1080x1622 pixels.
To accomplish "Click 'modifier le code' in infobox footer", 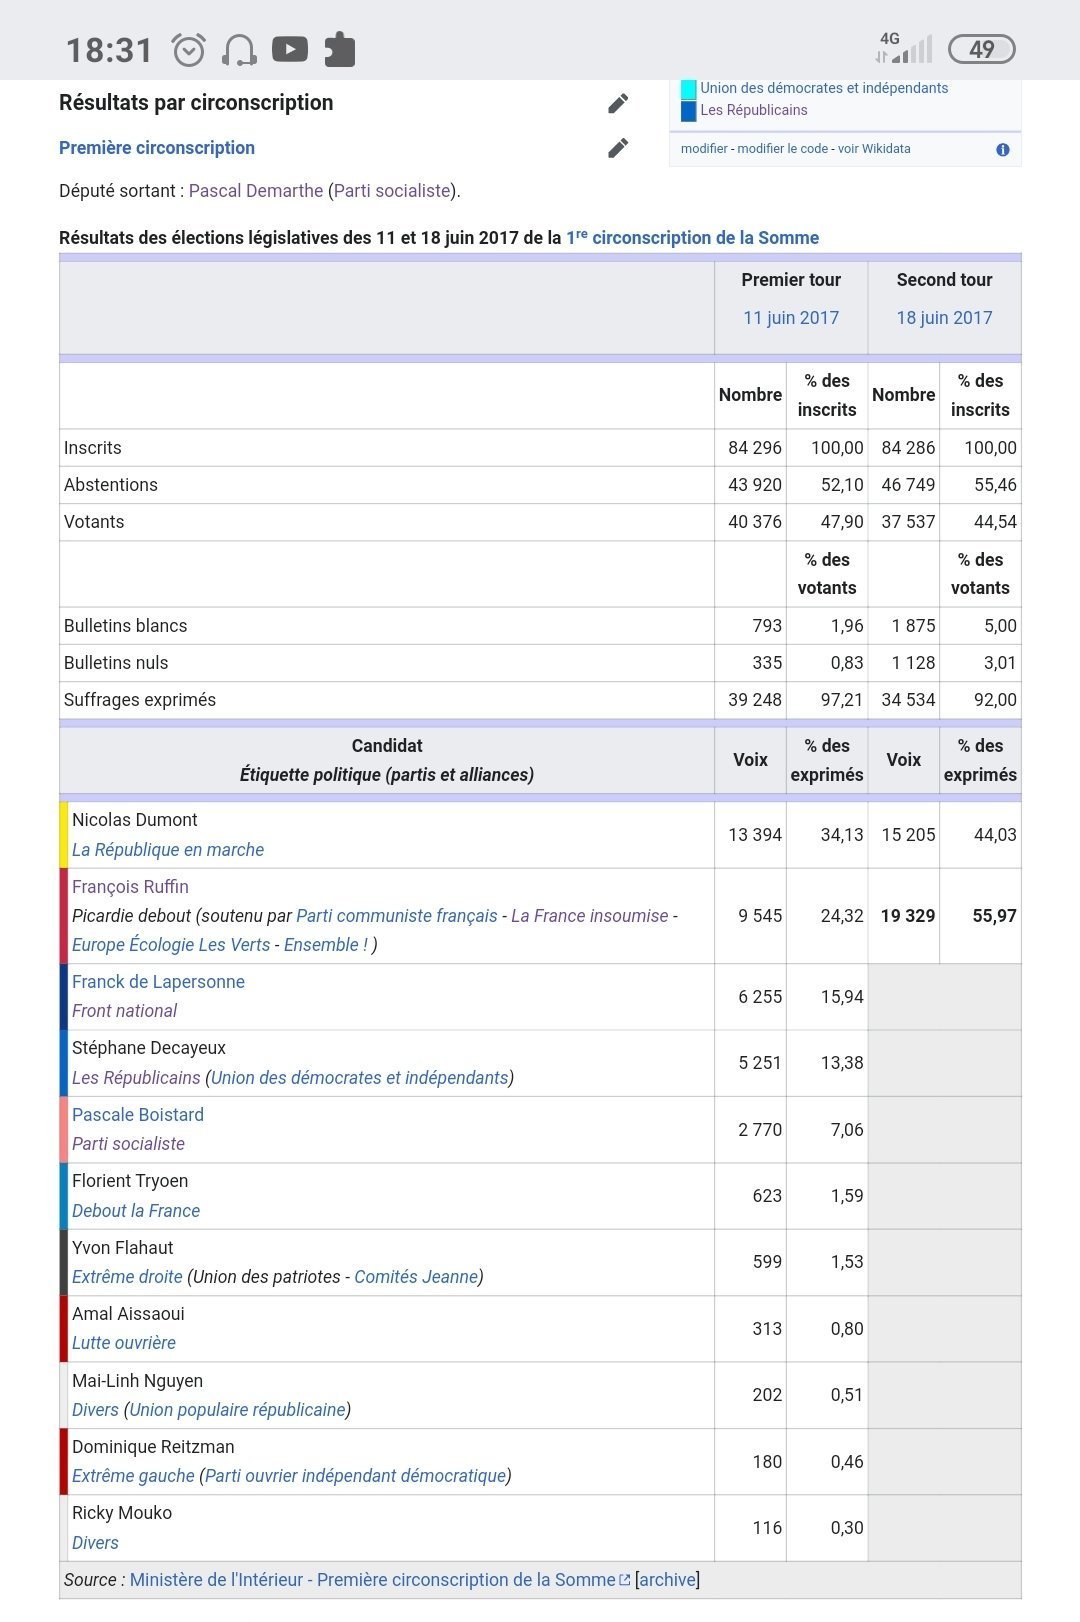I will coord(783,149).
